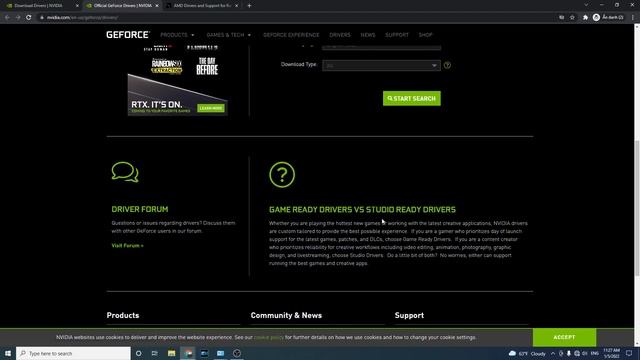This screenshot has height=360, width=640.
Task: Click the Community & News footer heading
Action: [x=286, y=316]
